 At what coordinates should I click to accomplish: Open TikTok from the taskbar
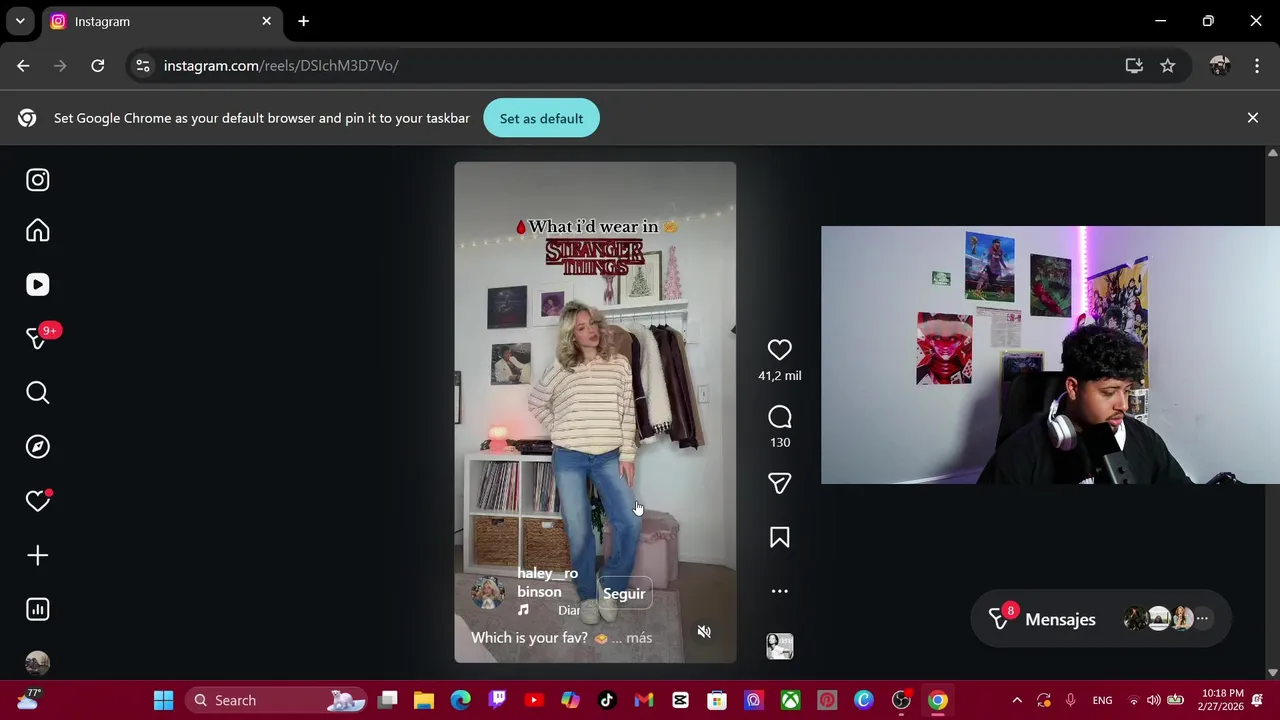point(607,700)
